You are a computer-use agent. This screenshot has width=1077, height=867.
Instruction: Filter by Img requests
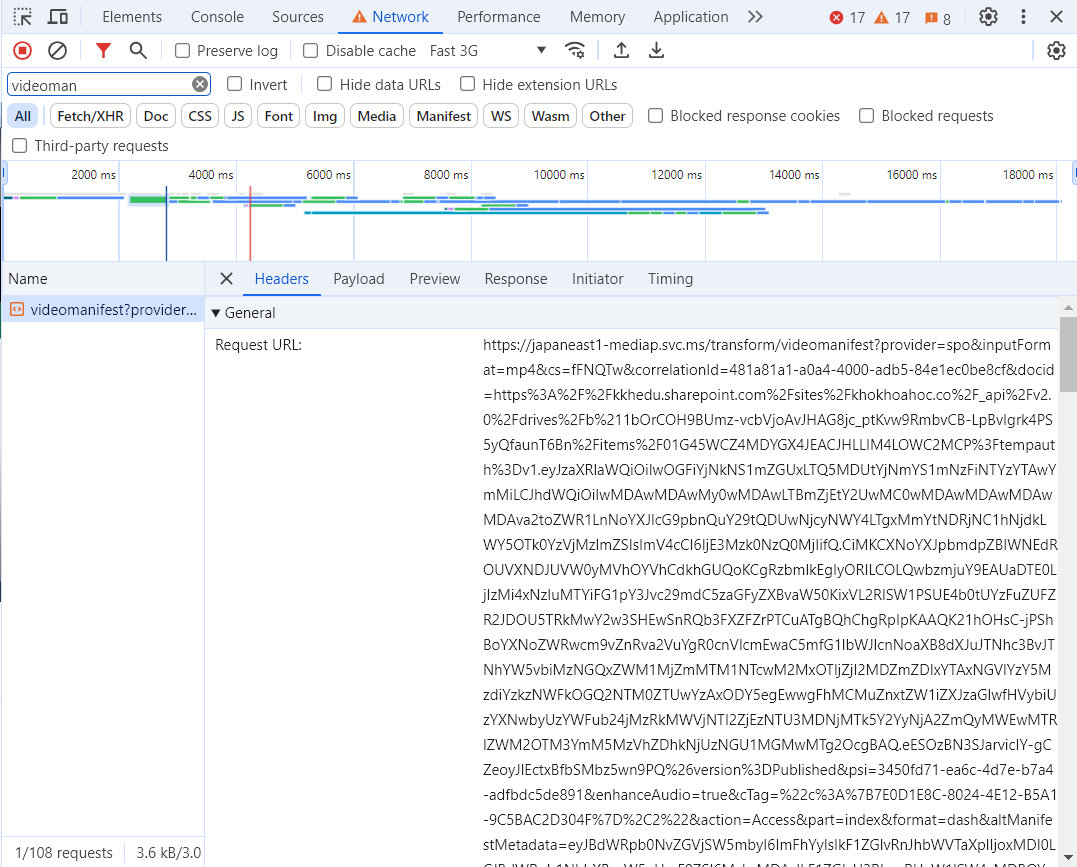point(325,116)
